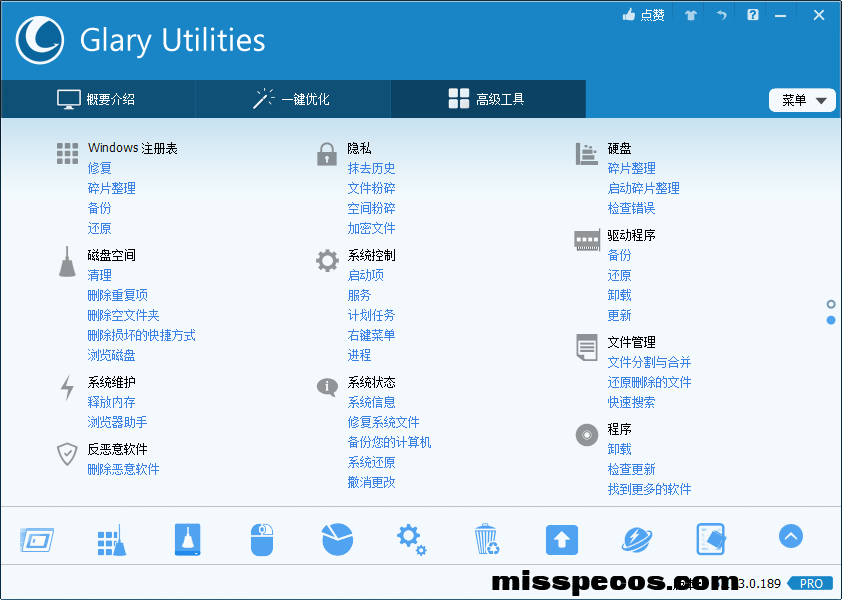
Task: Click the Windows 注册表 grid icon
Action: click(x=67, y=153)
